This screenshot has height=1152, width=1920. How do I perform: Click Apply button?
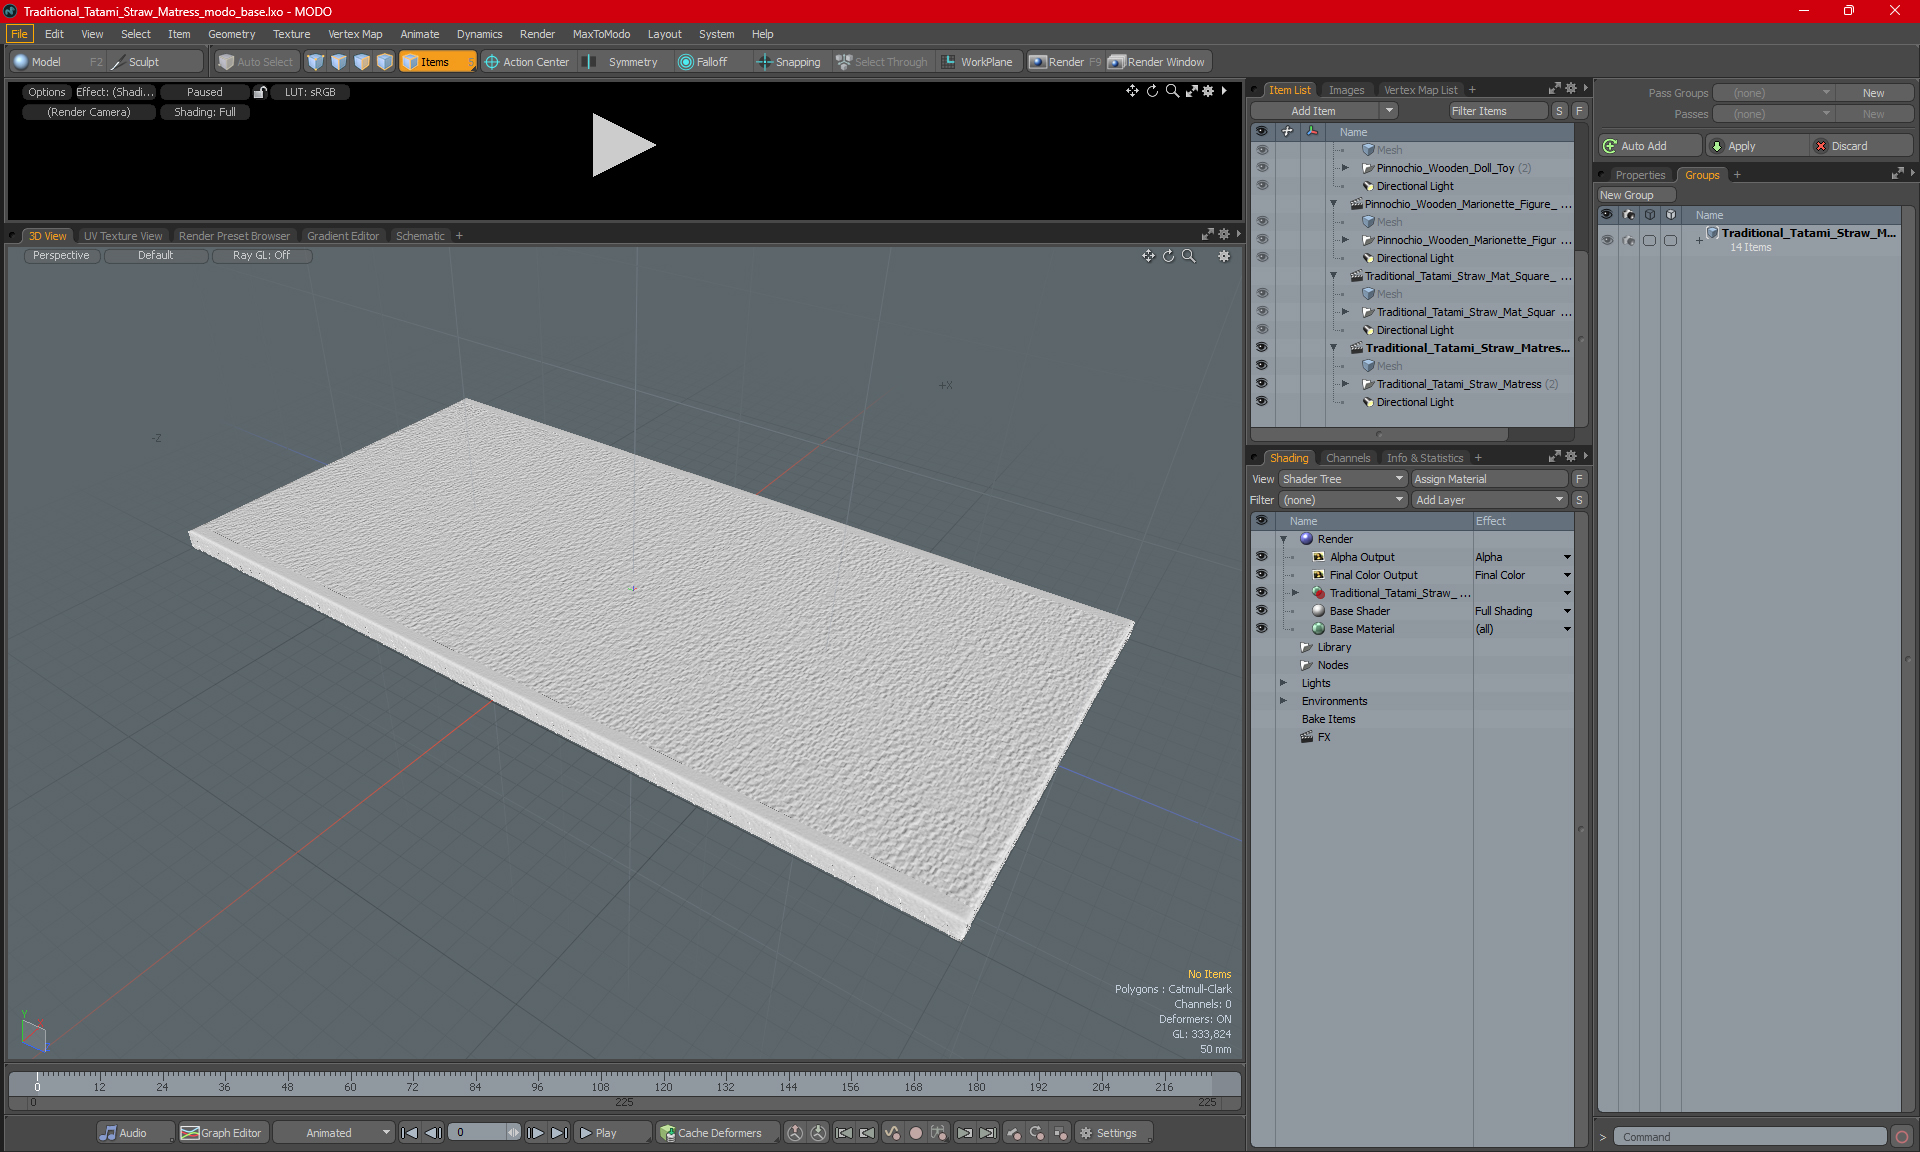tap(1756, 146)
